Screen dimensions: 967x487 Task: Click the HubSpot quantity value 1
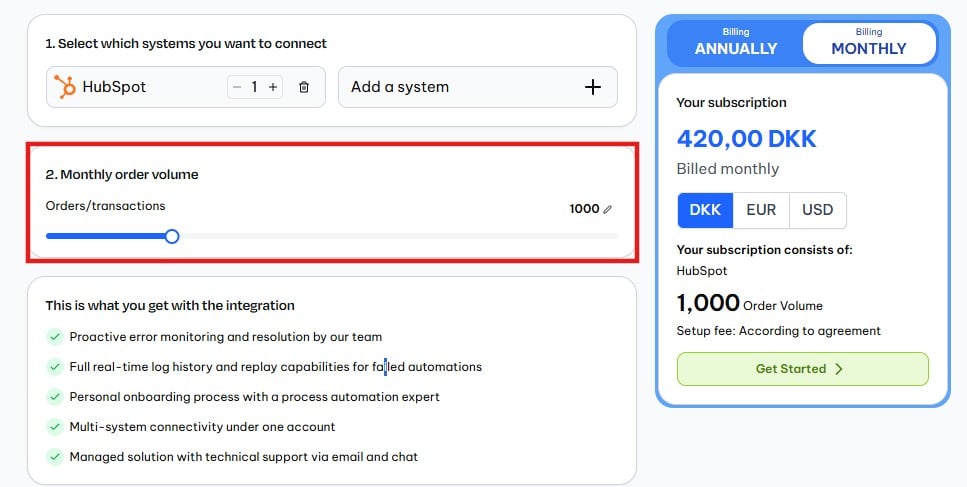[x=254, y=87]
